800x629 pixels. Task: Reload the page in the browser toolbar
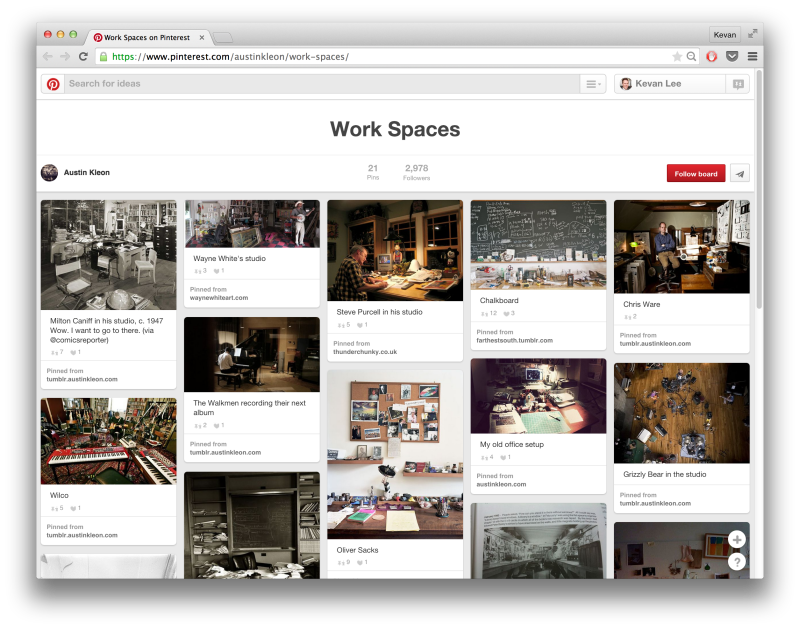click(83, 56)
